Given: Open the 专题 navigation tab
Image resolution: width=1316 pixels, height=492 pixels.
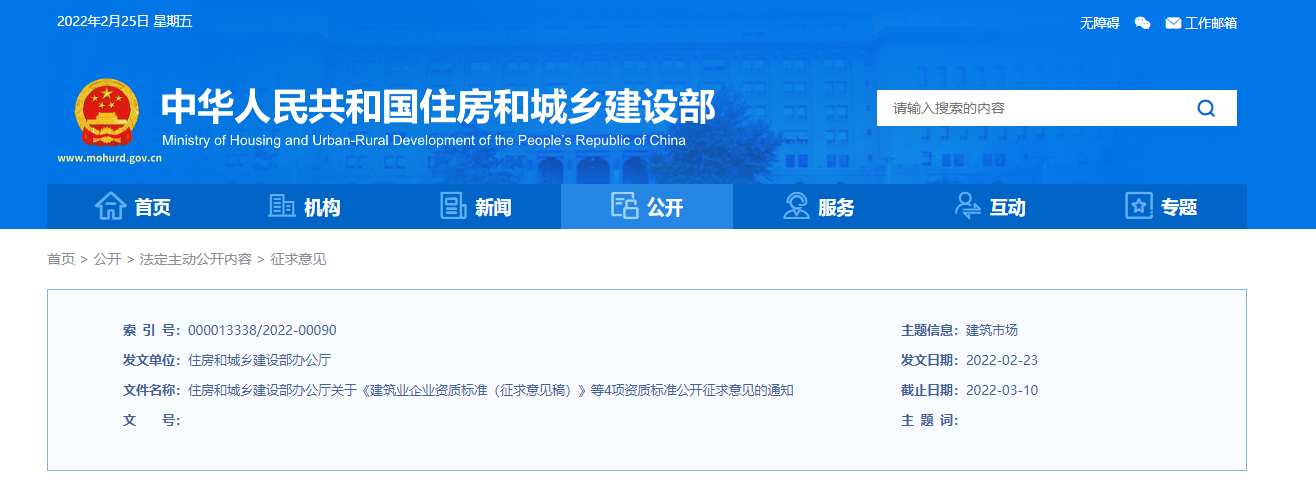Looking at the screenshot, I should 1161,206.
